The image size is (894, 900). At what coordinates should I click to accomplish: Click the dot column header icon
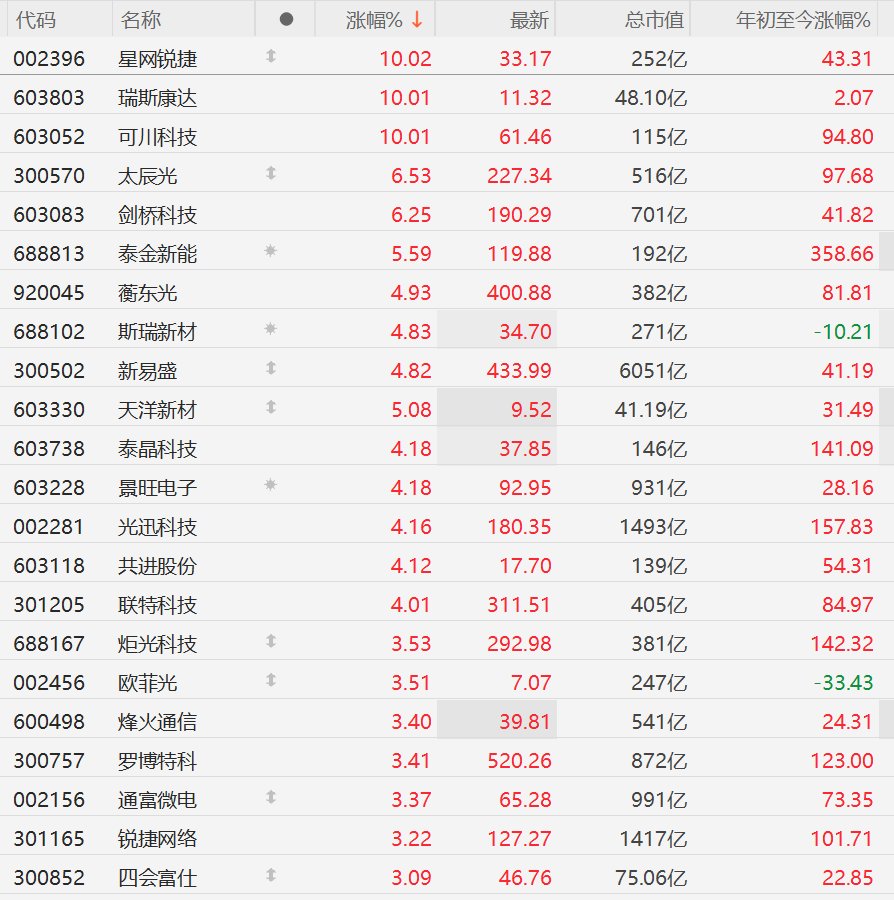tap(286, 20)
